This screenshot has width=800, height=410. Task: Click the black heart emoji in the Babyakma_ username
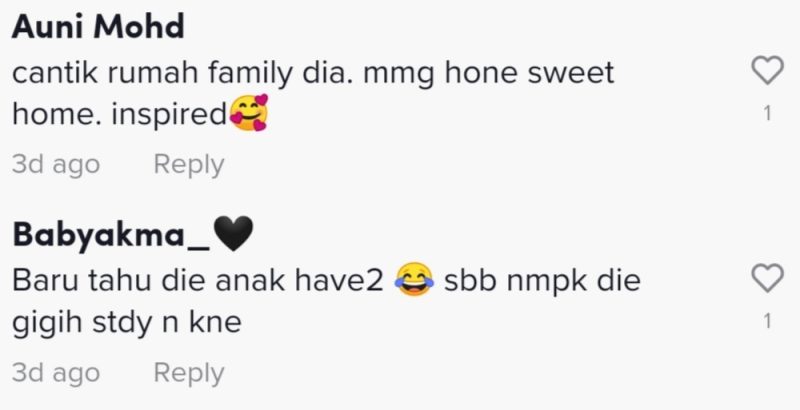click(233, 234)
